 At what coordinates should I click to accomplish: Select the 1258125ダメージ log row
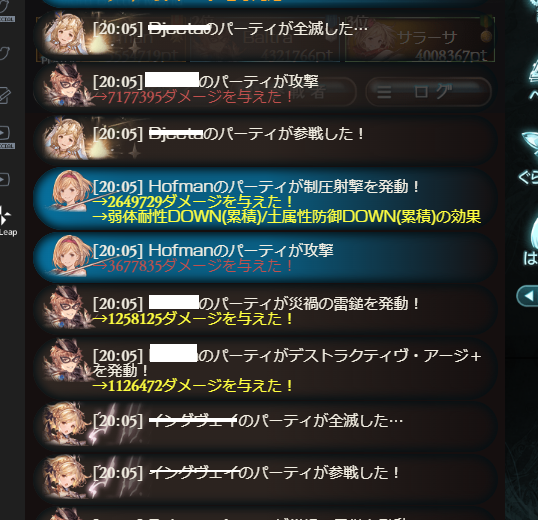(x=265, y=310)
